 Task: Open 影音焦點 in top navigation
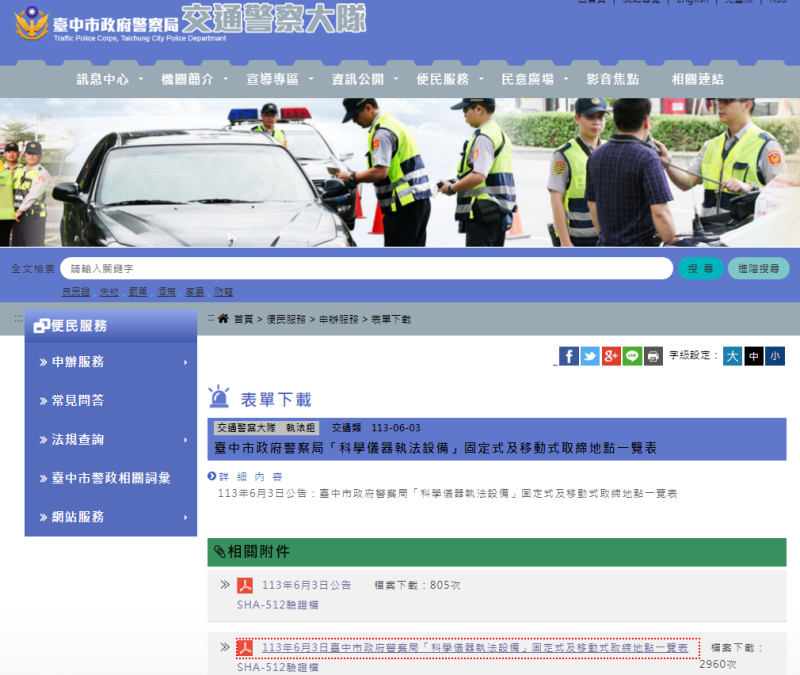coord(613,79)
